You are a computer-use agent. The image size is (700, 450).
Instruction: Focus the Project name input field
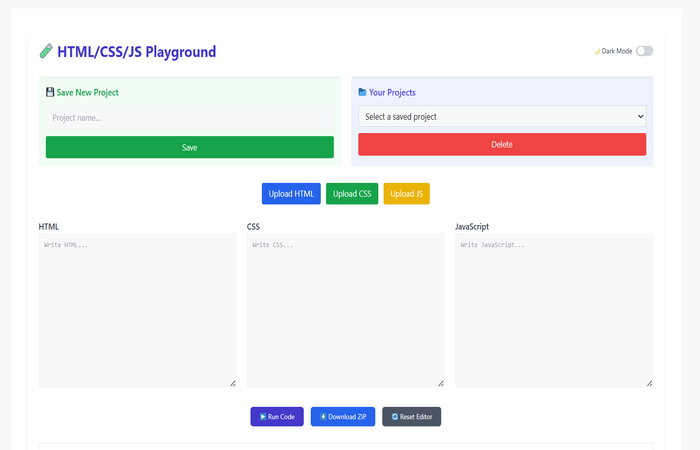[190, 118]
